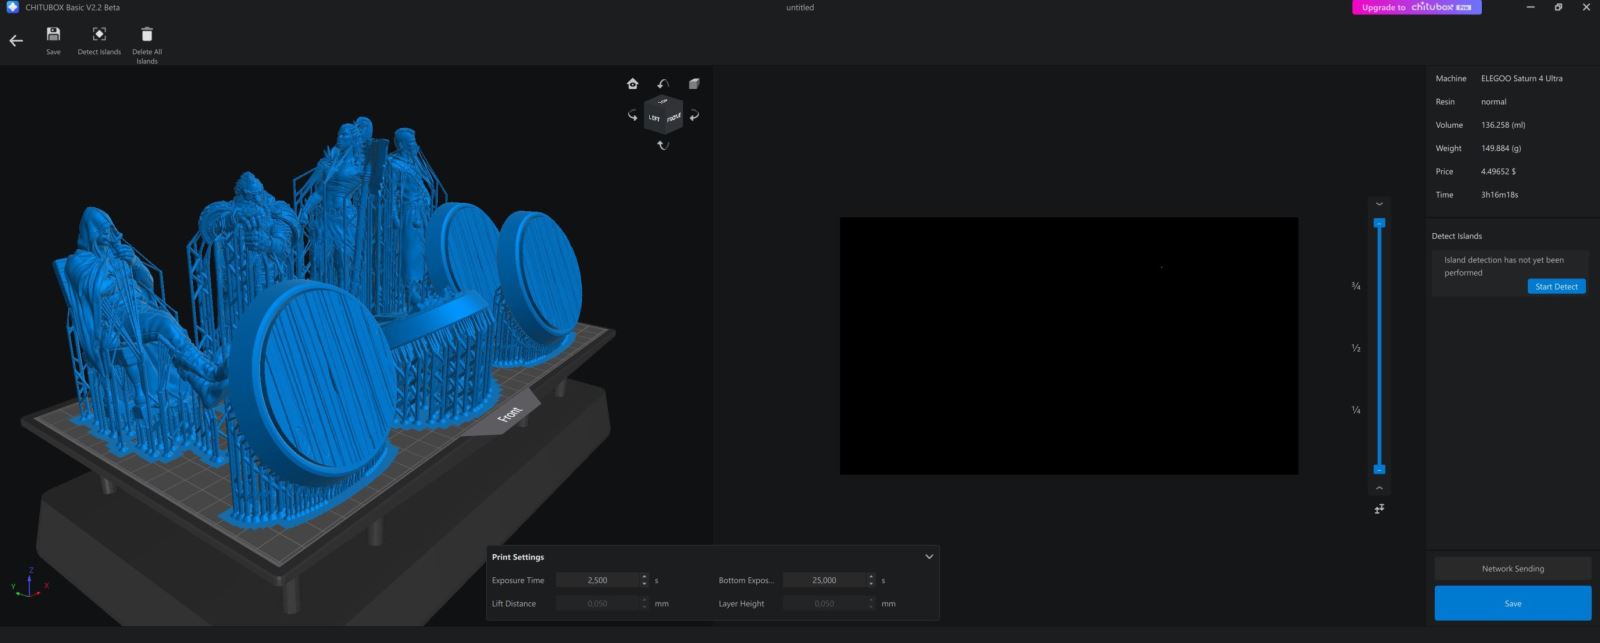Click the Layer Height input field
Viewport: 1600px width, 643px height.
(825, 604)
